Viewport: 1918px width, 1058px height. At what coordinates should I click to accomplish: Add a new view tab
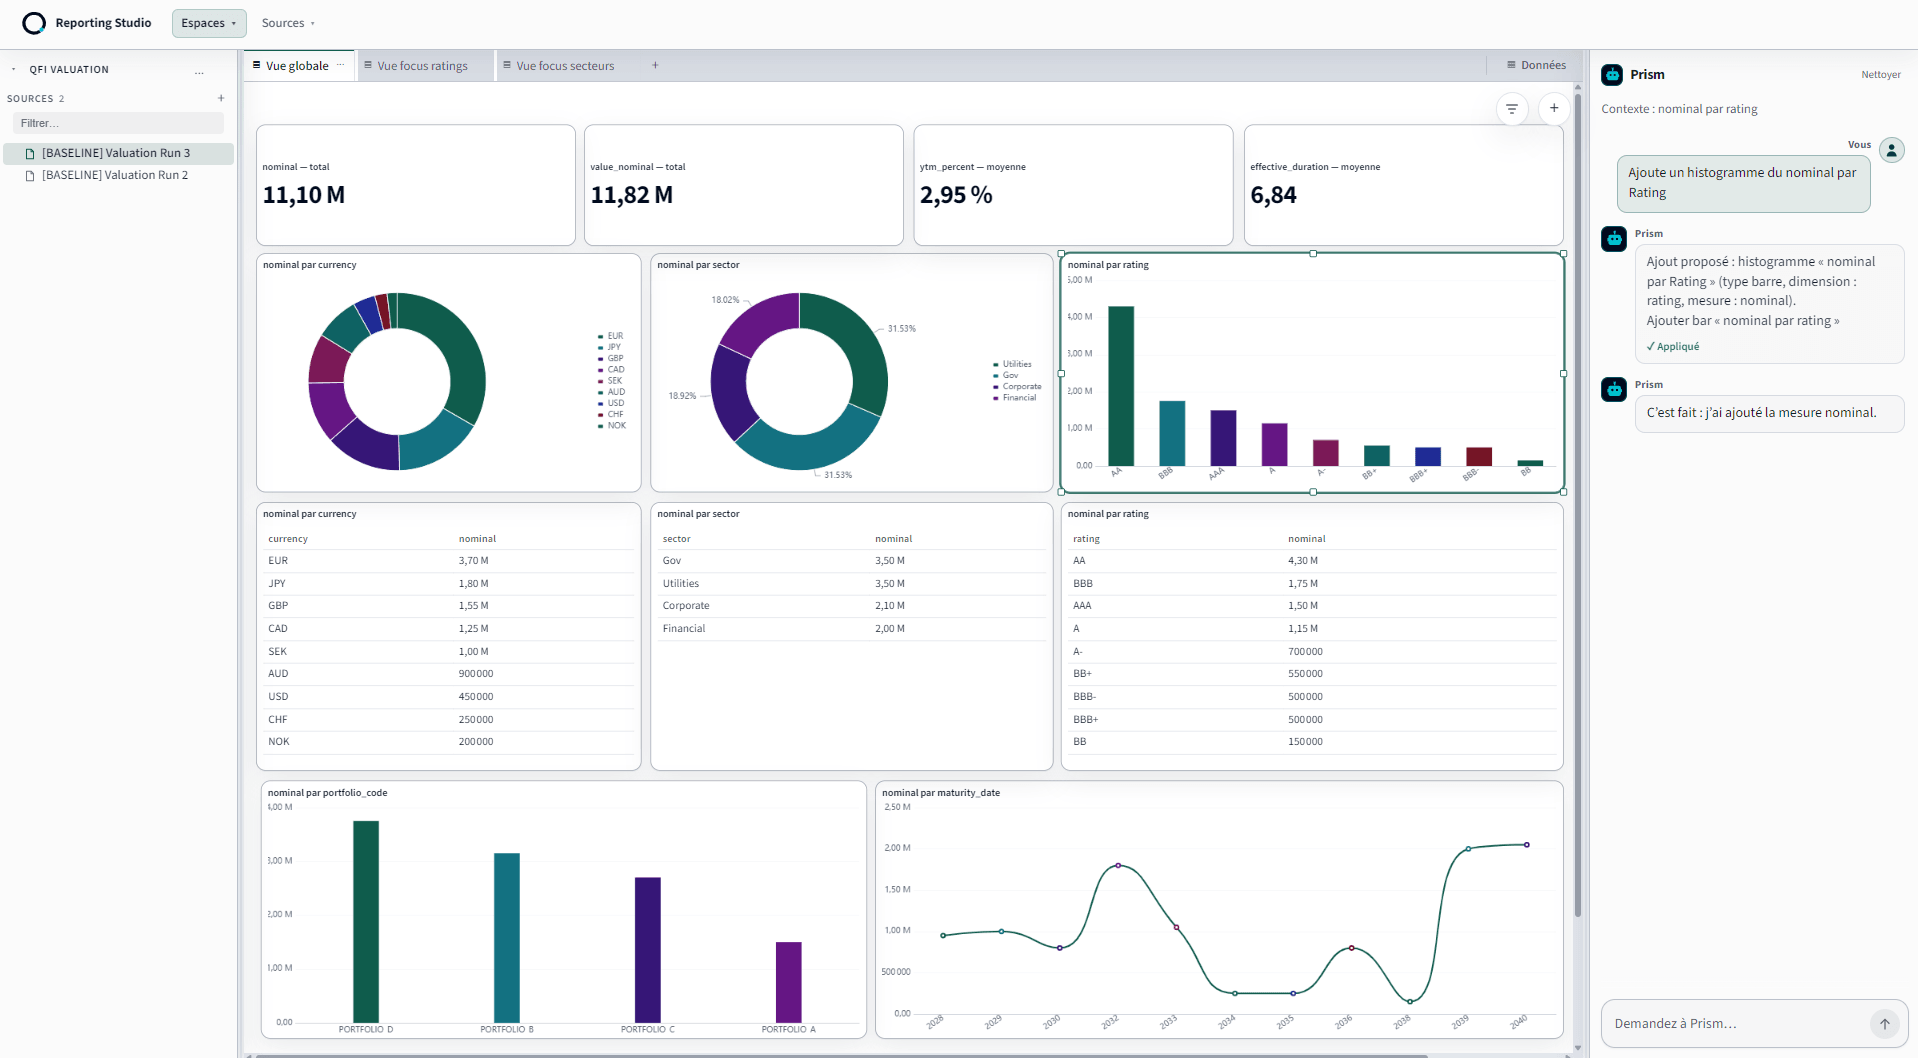pos(655,65)
